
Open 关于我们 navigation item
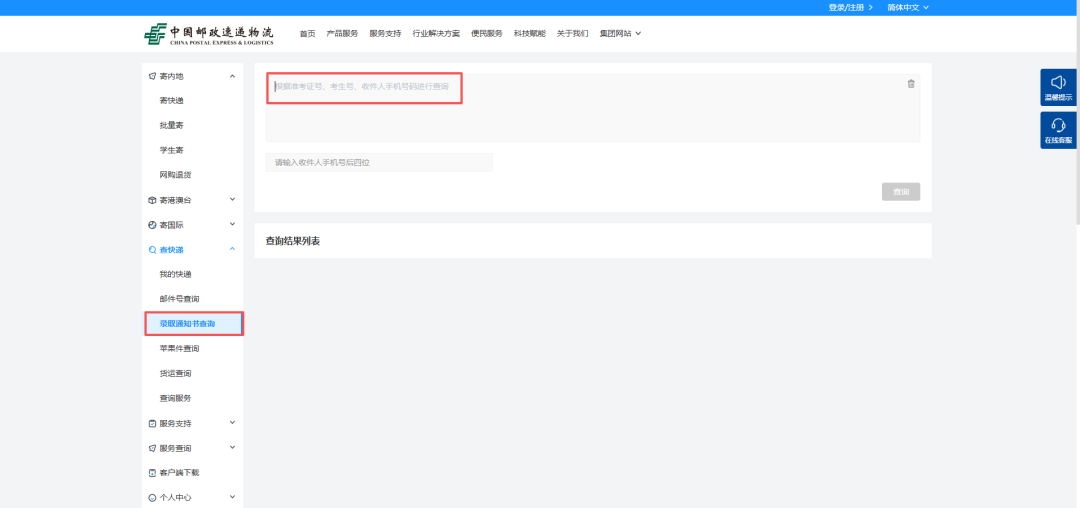(572, 34)
